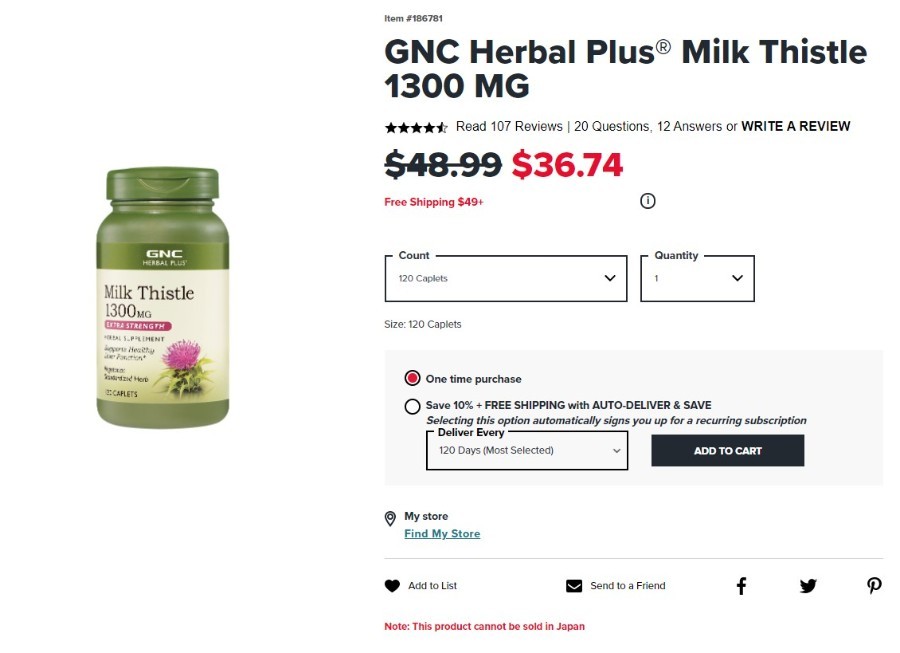Screen dimensions: 900x653
Task: Open the Count dropdown for 120 Caplets
Action: tap(506, 278)
